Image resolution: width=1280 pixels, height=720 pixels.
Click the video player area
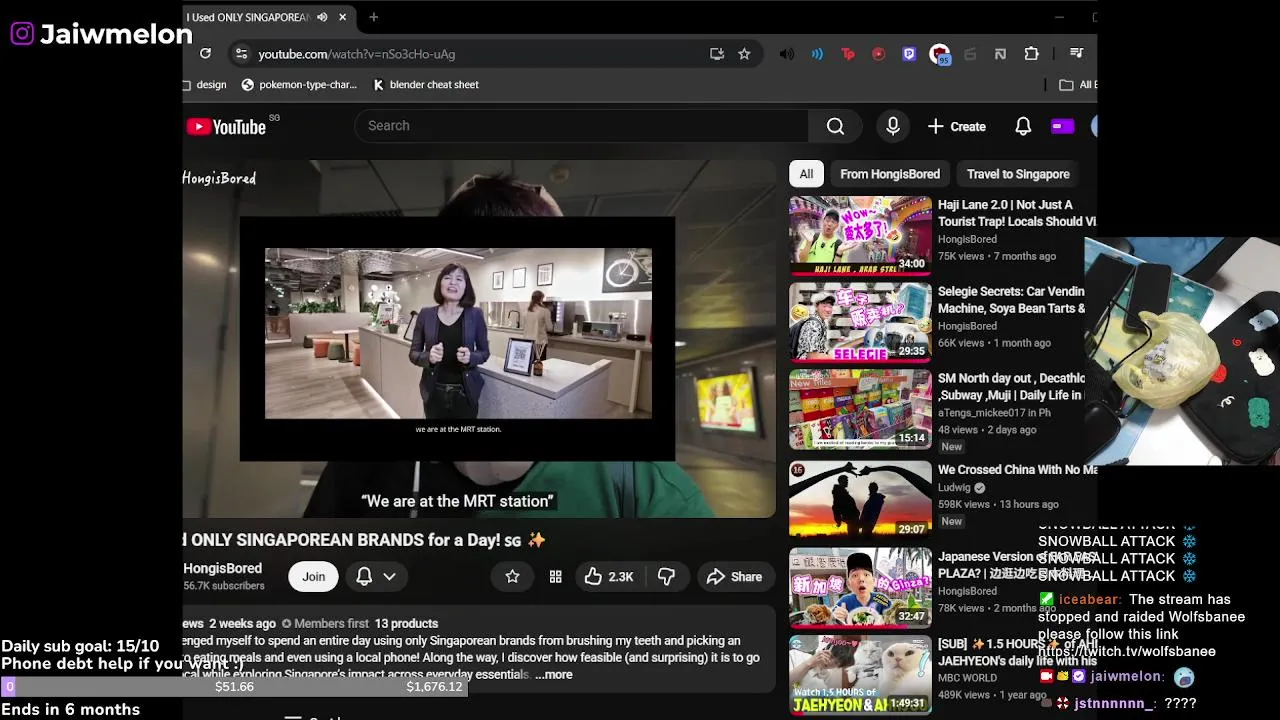(x=479, y=339)
